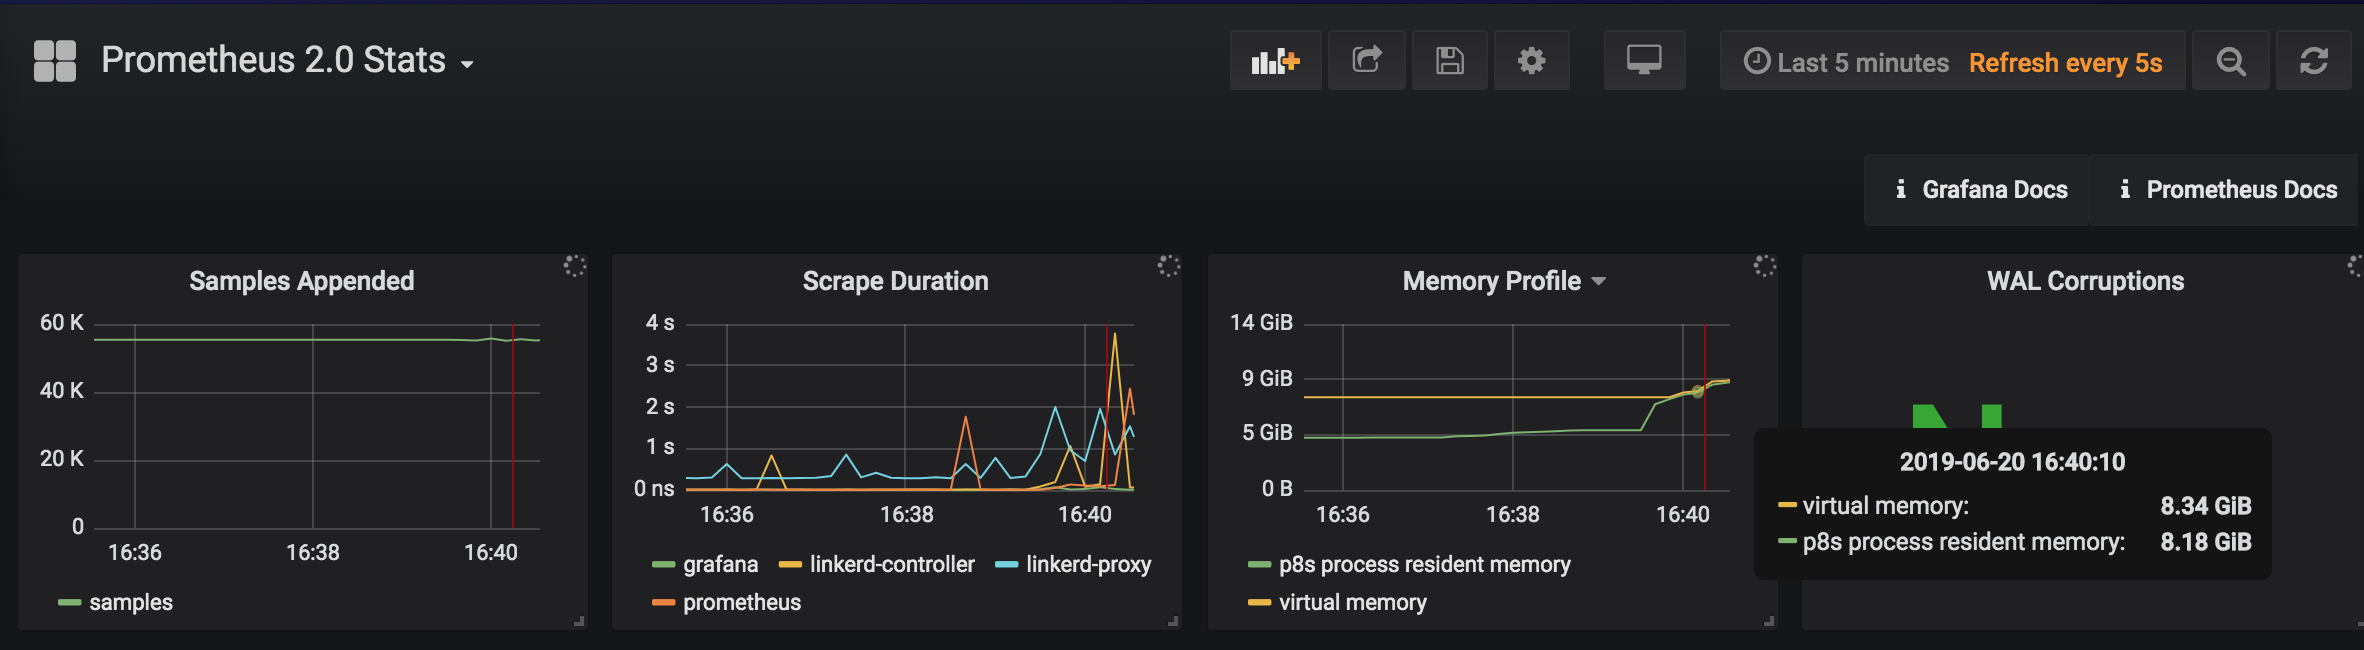
Task: Open the Samples Appended panel title menu
Action: 302,281
